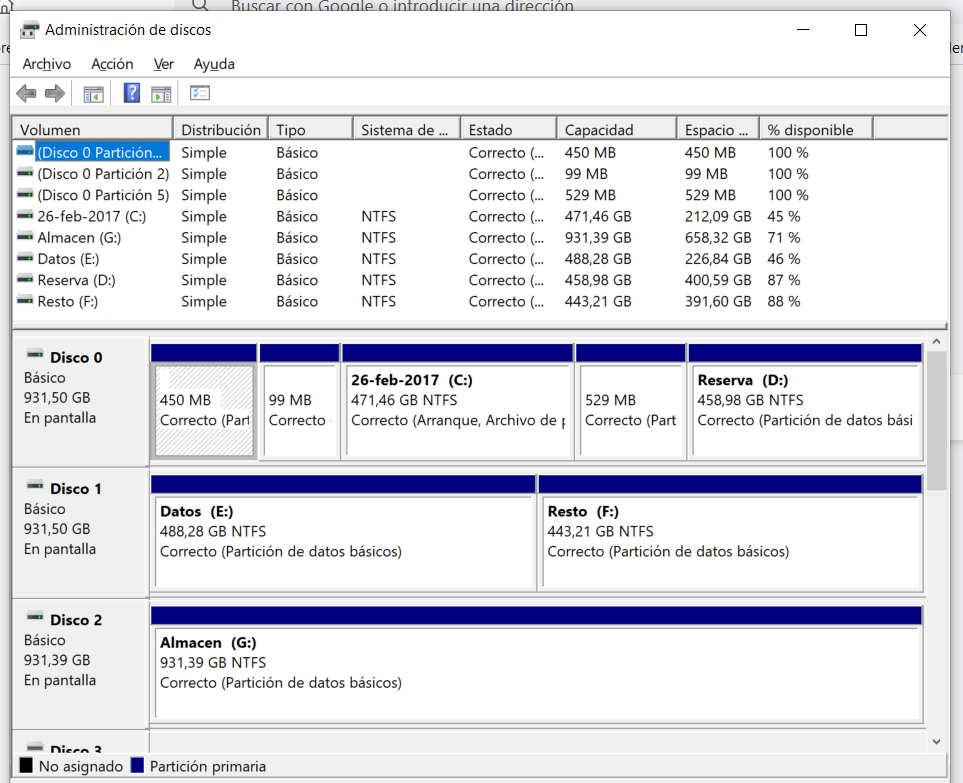Click the show/hide console tree icon
The image size is (963, 783).
coord(94,94)
